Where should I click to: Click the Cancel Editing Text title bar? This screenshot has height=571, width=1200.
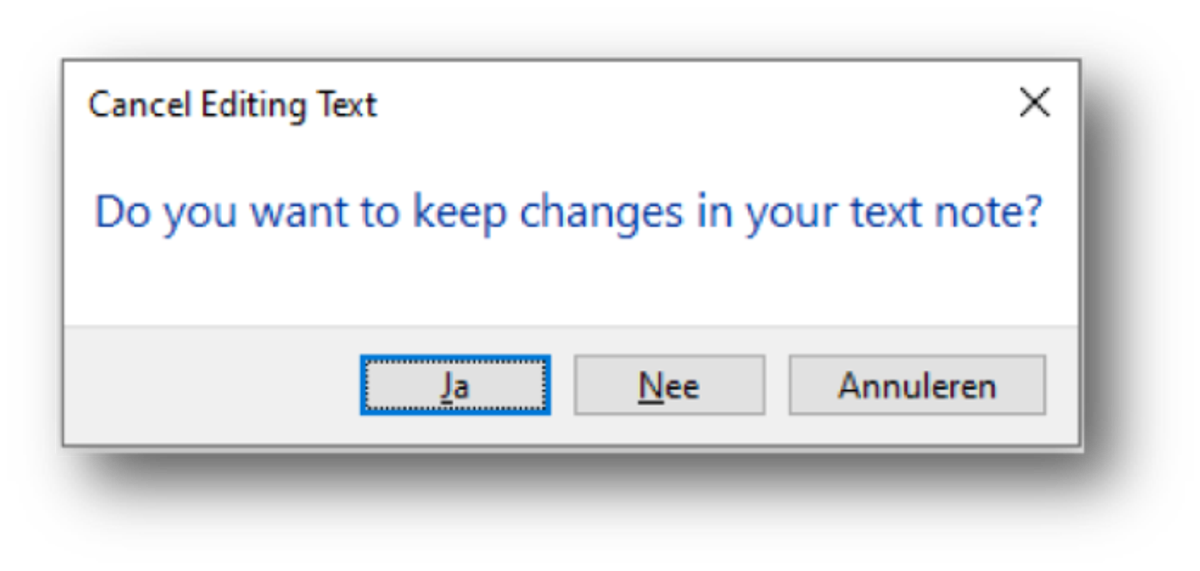click(x=500, y=103)
